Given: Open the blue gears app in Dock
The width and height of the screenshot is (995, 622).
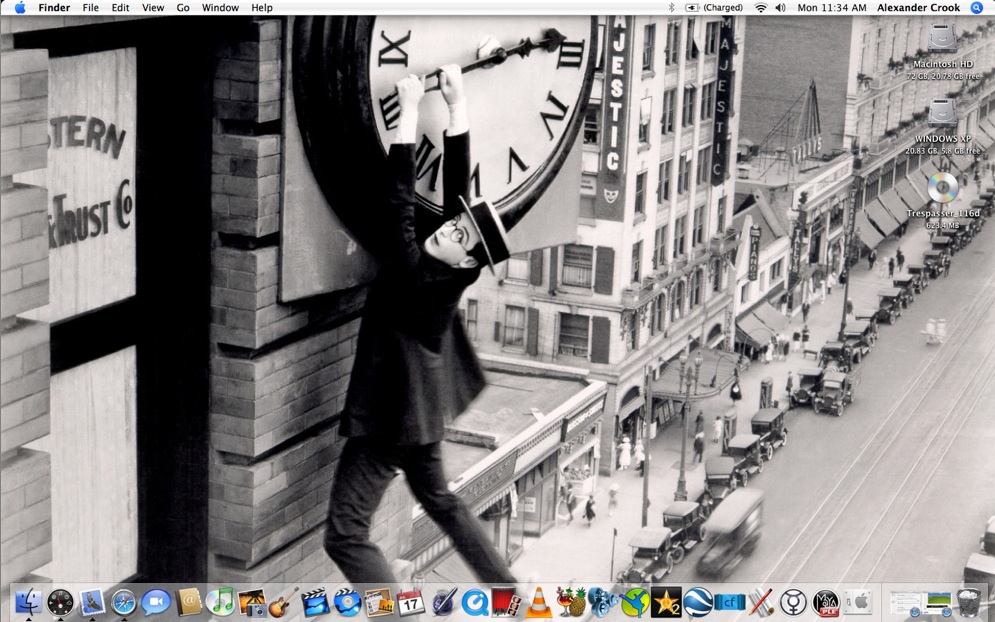Looking at the screenshot, I should click(x=602, y=602).
